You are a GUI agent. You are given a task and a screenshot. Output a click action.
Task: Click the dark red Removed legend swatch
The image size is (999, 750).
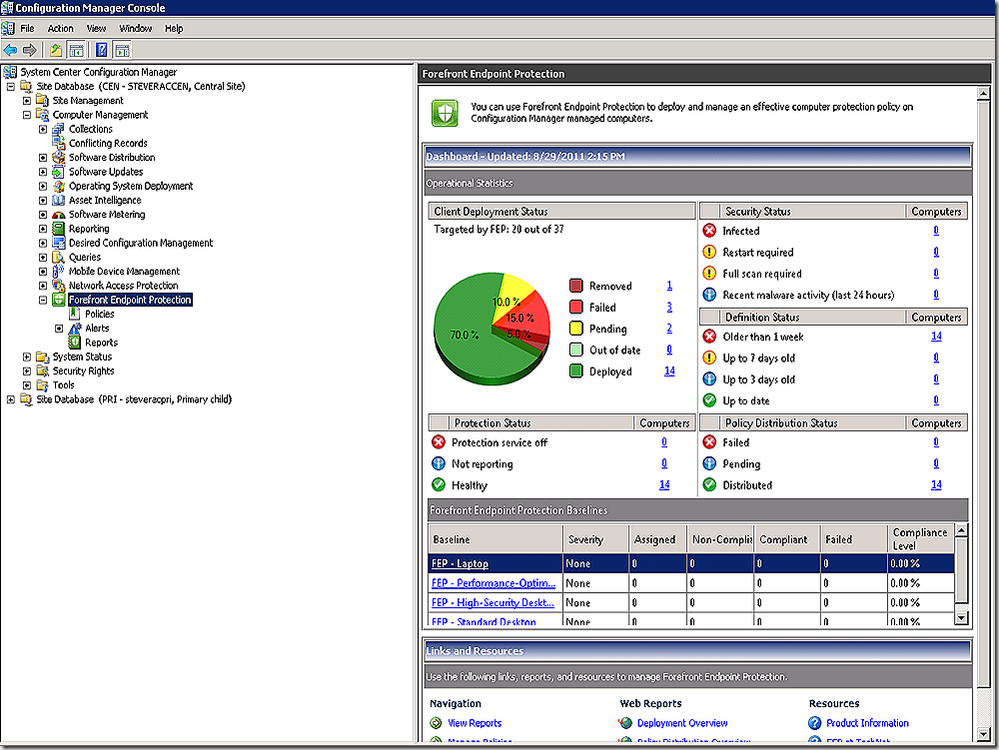(x=576, y=285)
